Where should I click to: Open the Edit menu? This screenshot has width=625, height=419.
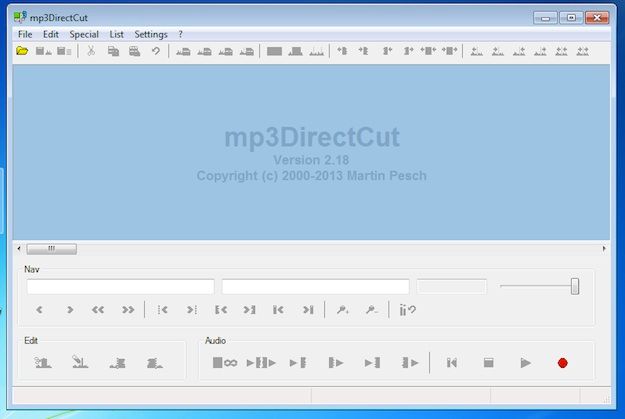click(x=51, y=34)
